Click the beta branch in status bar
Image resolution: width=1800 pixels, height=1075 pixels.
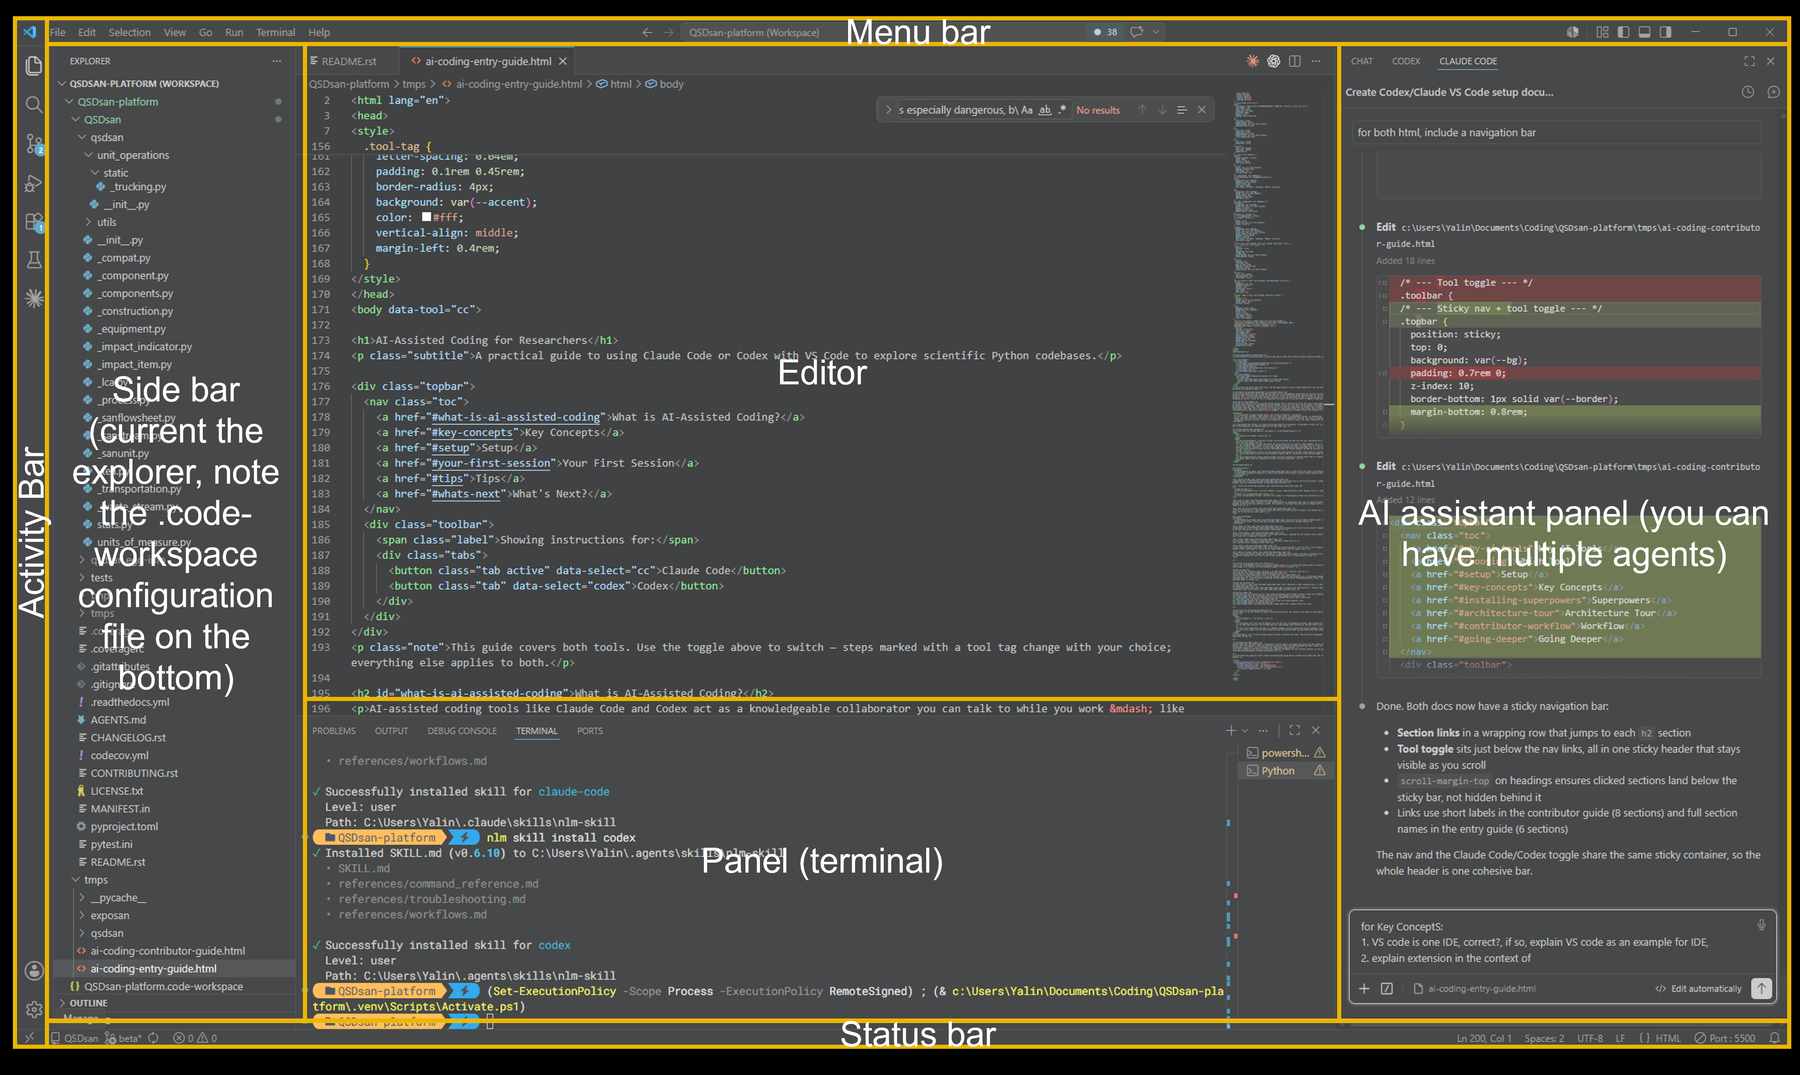124,1038
